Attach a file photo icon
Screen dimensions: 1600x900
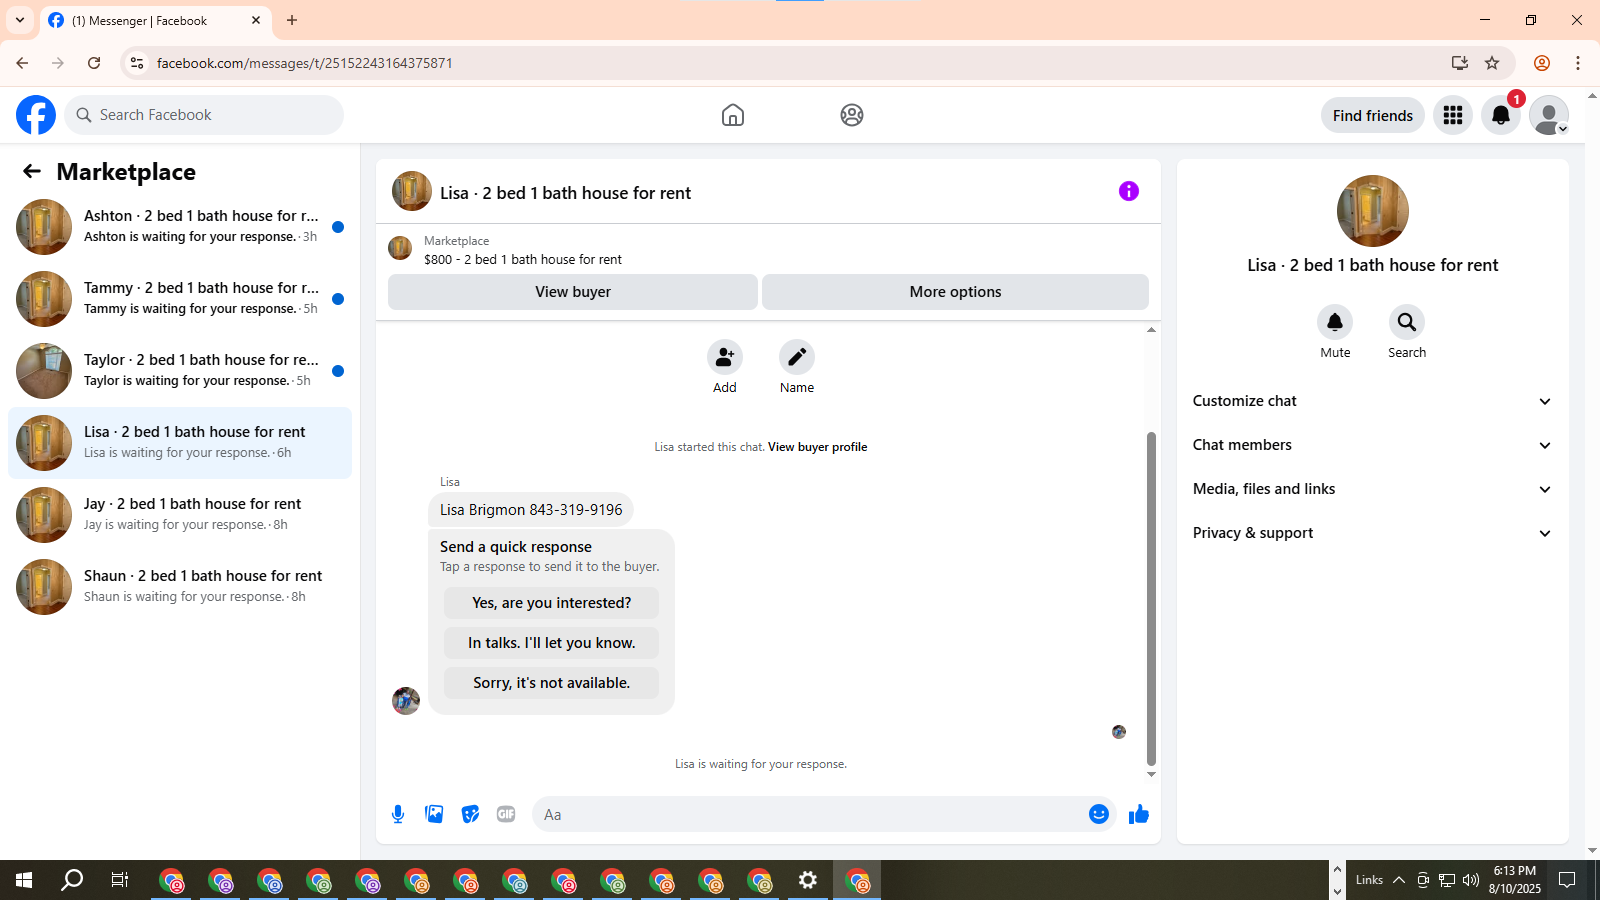coord(434,814)
